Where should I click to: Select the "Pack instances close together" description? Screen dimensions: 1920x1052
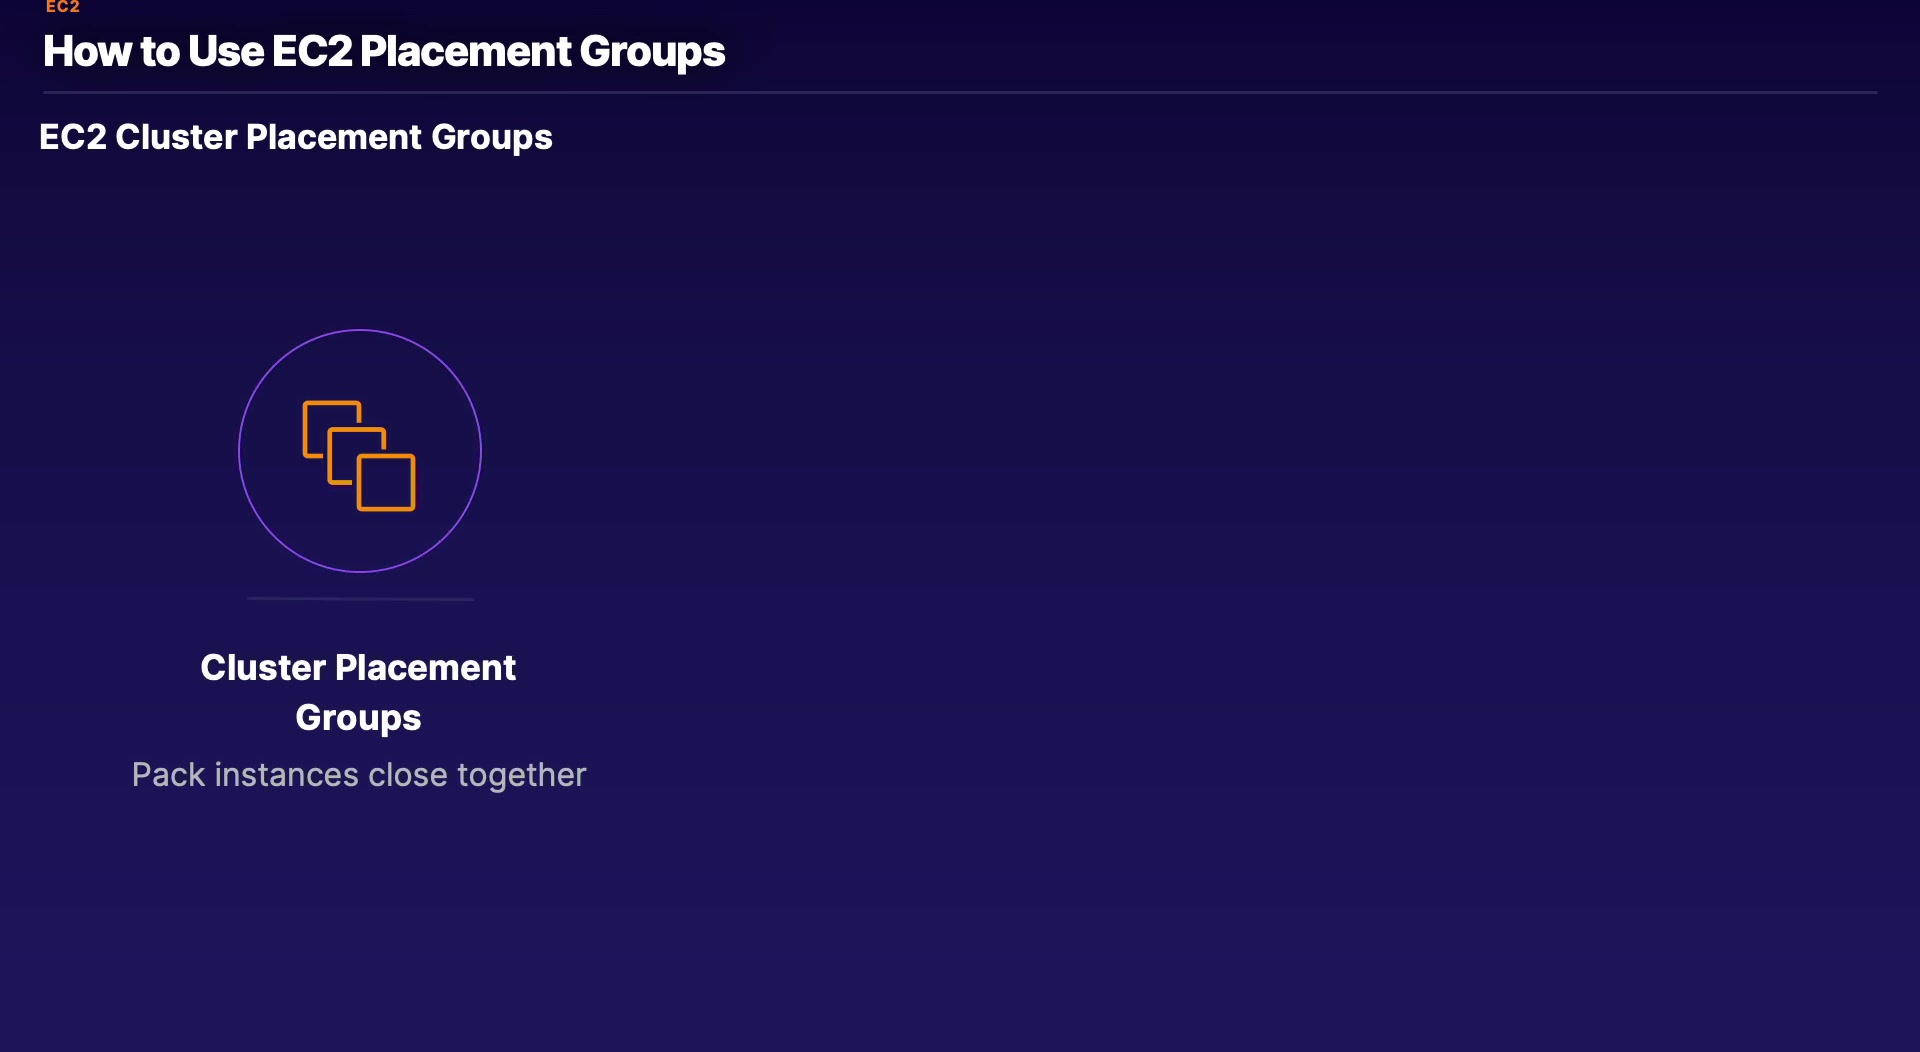point(359,775)
